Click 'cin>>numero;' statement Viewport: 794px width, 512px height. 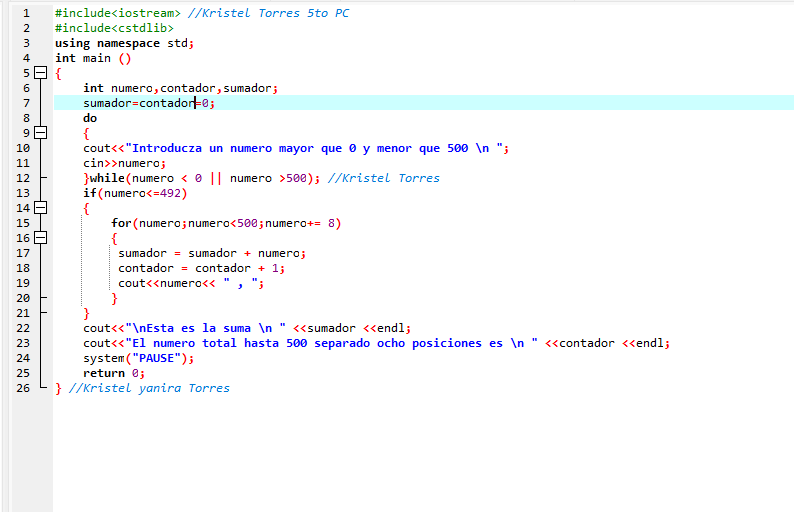click(125, 163)
